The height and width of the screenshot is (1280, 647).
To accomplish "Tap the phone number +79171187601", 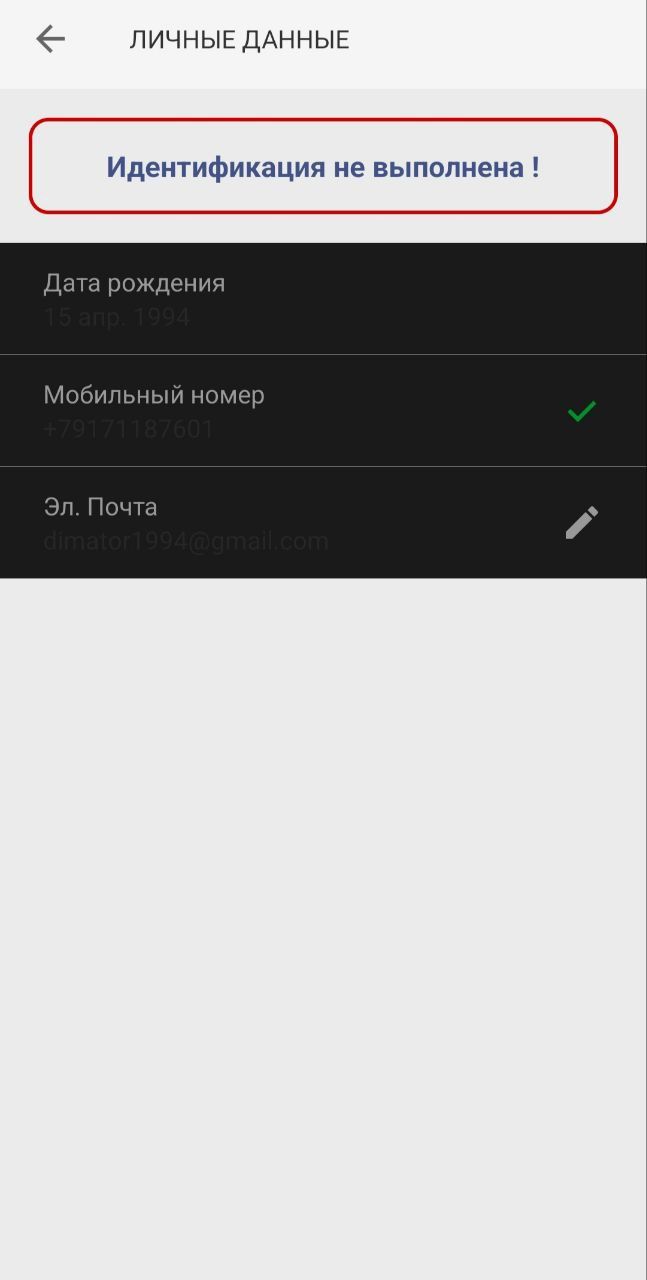I will coord(128,430).
